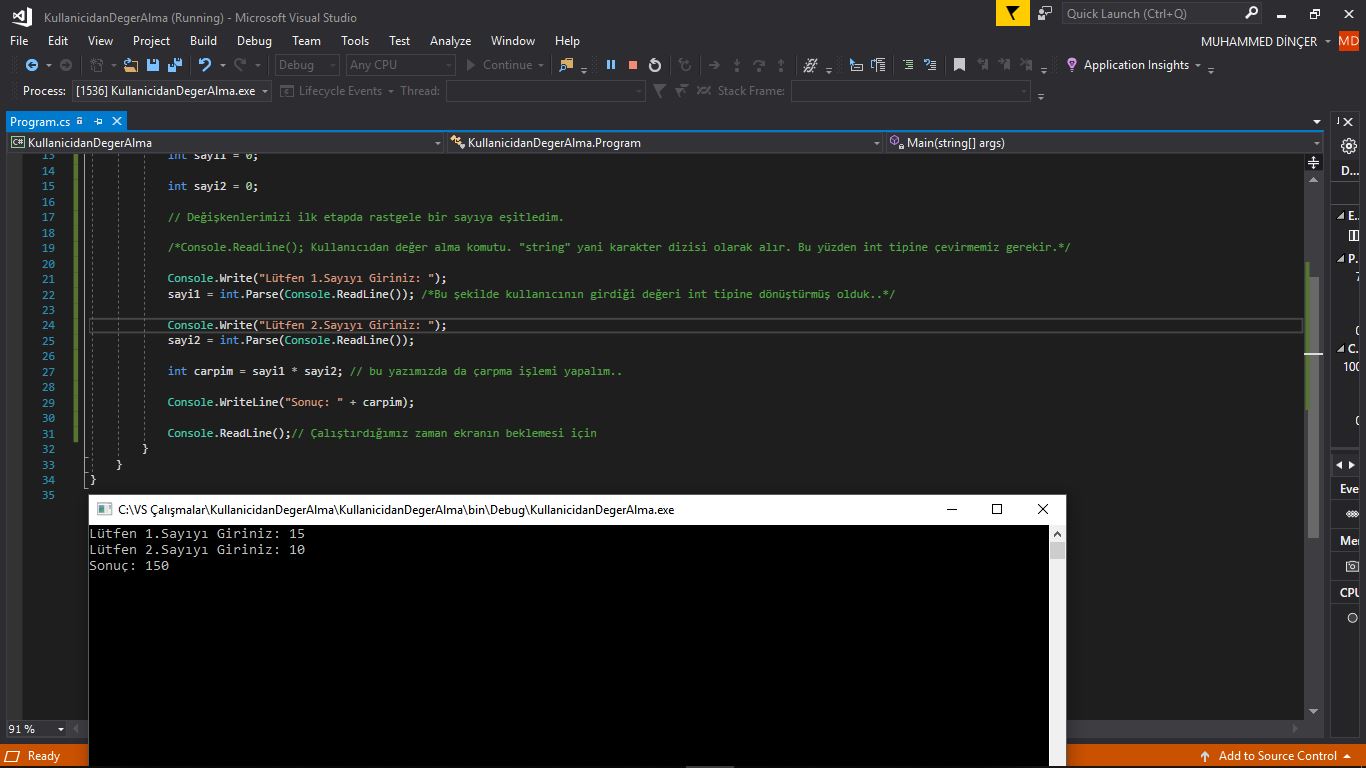
Task: Expand the Main(string[] args) member dropdown
Action: click(1317, 143)
